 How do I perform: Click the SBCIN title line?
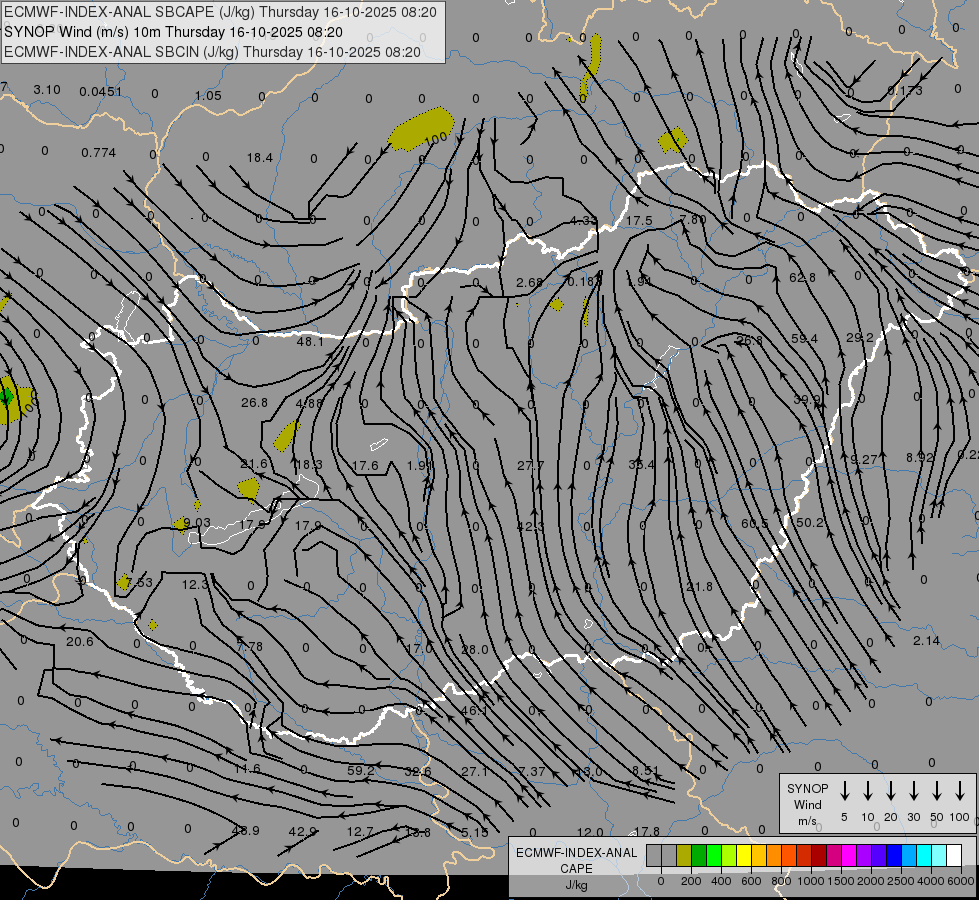212,52
